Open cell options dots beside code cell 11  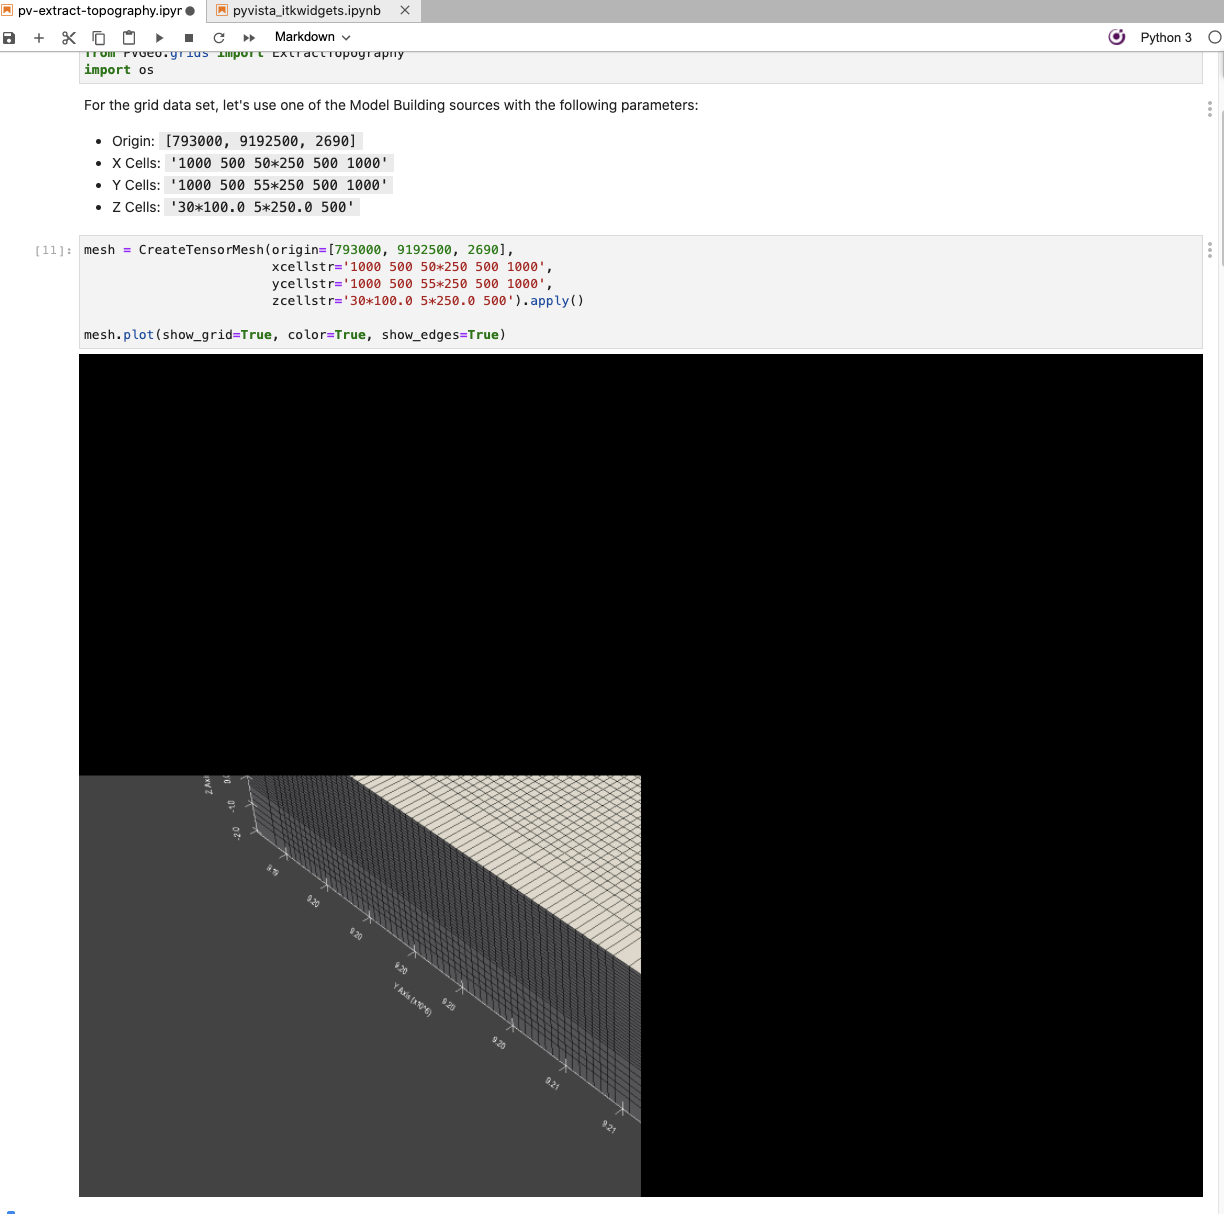pyautogui.click(x=1210, y=250)
